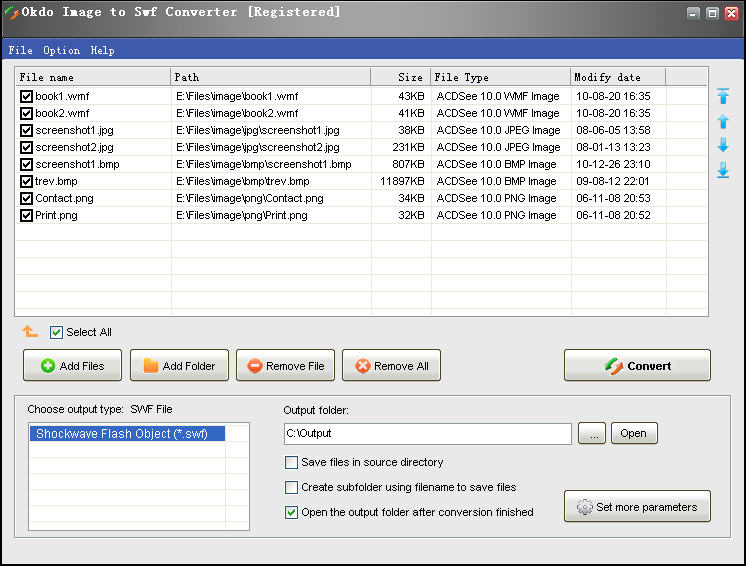Click the move down arrow icon
Viewport: 746px width, 566px height.
point(723,146)
